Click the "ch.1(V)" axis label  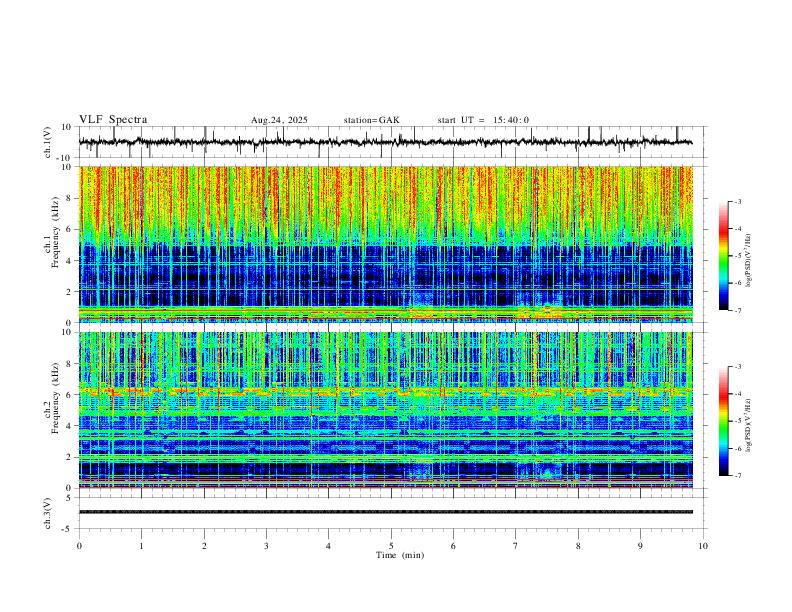click(x=48, y=142)
